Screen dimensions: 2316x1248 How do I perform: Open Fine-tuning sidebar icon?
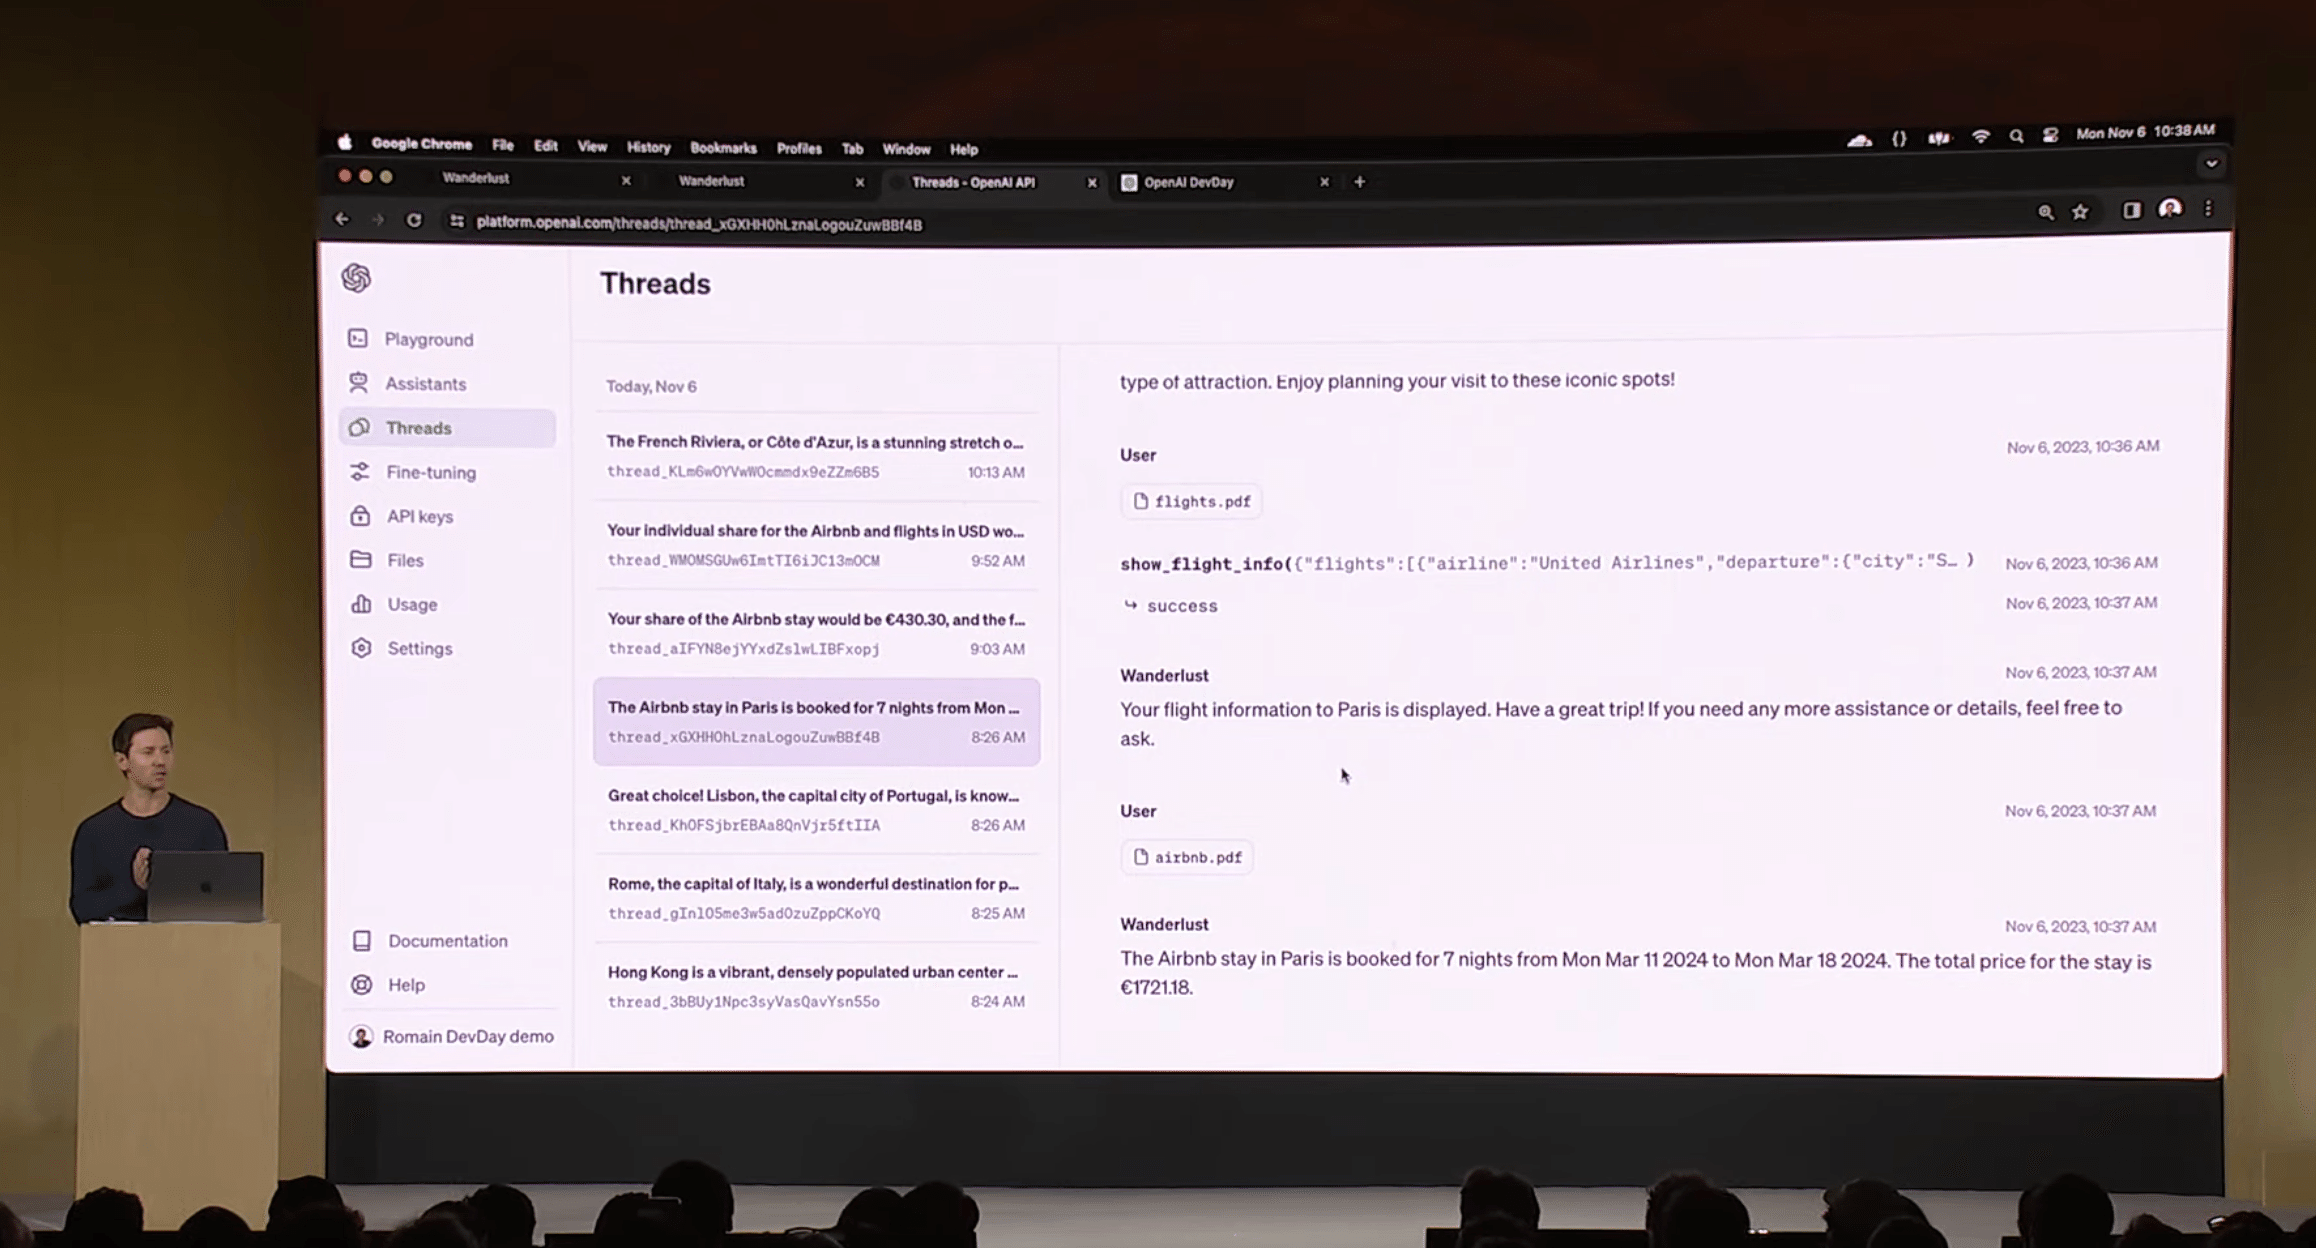click(360, 472)
